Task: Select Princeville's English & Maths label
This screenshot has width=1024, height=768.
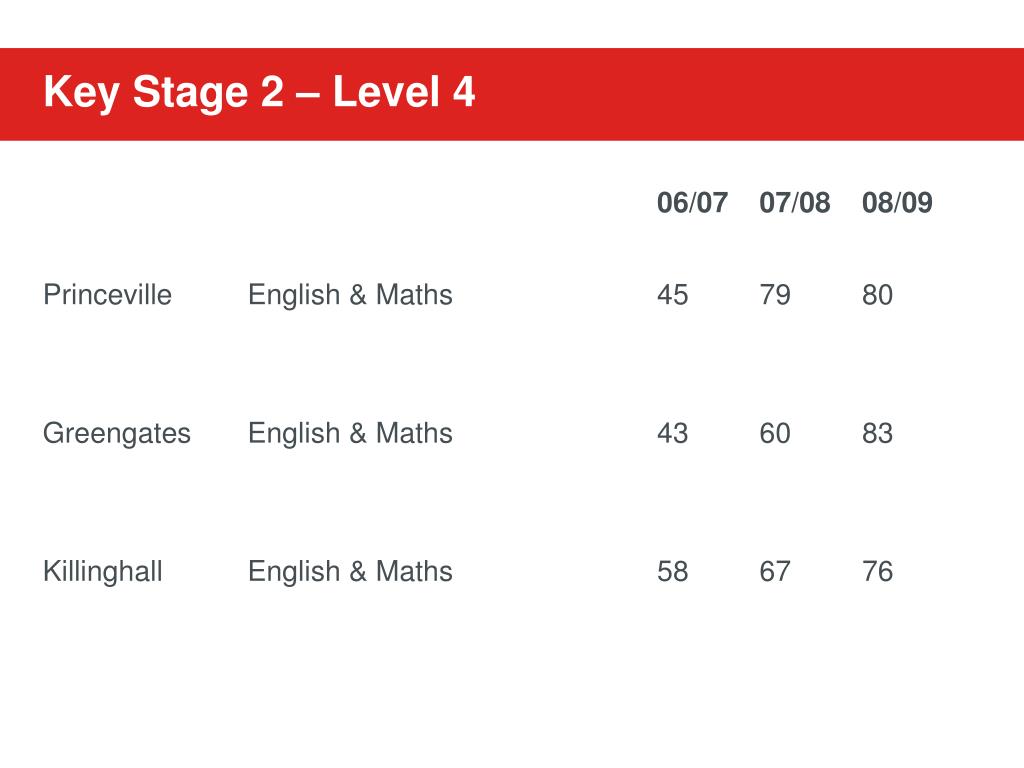Action: (x=350, y=295)
